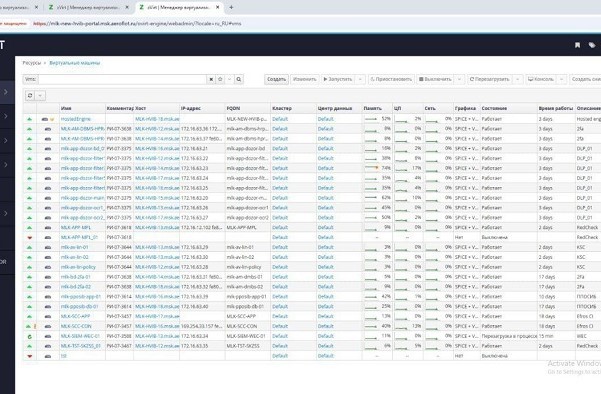Click the Перезагрузить button
601x394 pixels.
tap(490, 79)
